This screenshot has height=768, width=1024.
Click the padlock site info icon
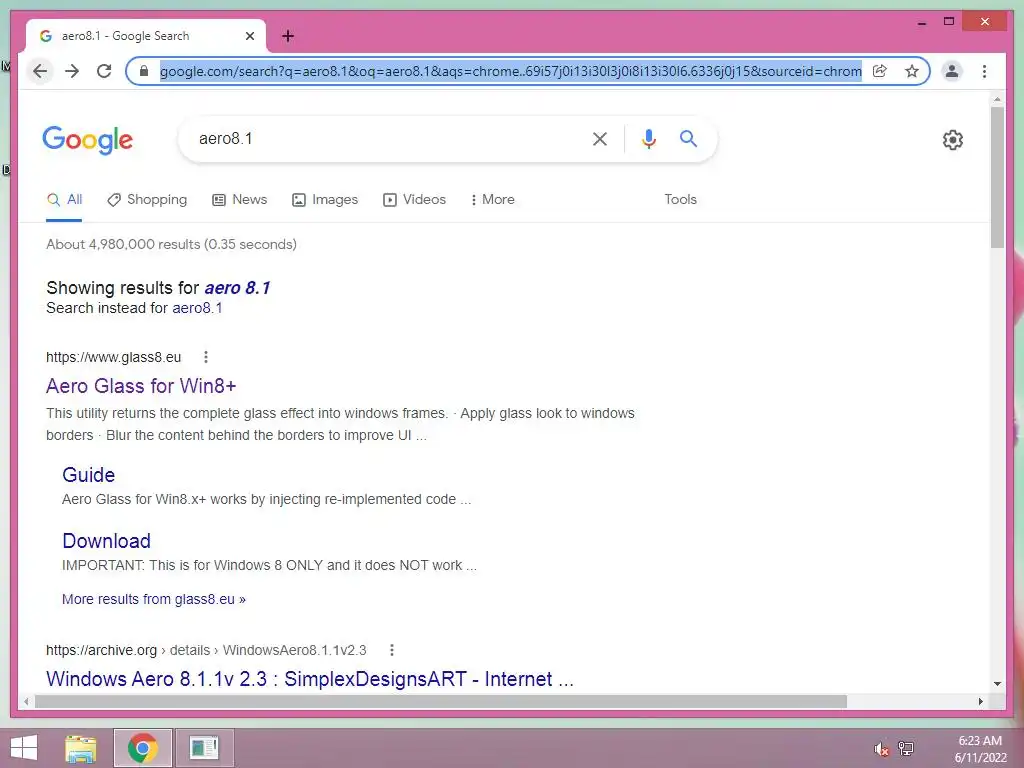tap(144, 71)
